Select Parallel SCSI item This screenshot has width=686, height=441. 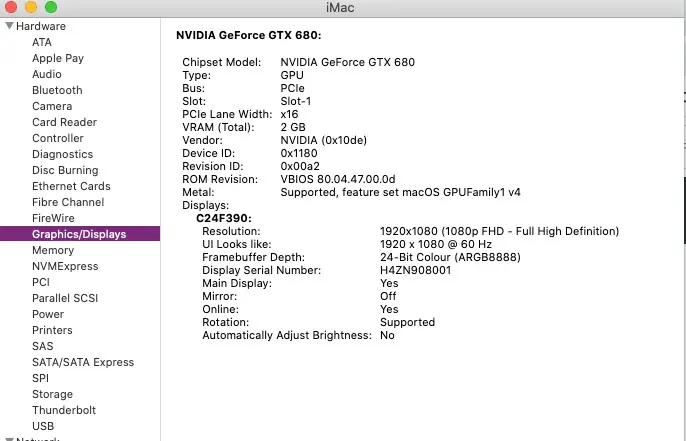point(65,298)
